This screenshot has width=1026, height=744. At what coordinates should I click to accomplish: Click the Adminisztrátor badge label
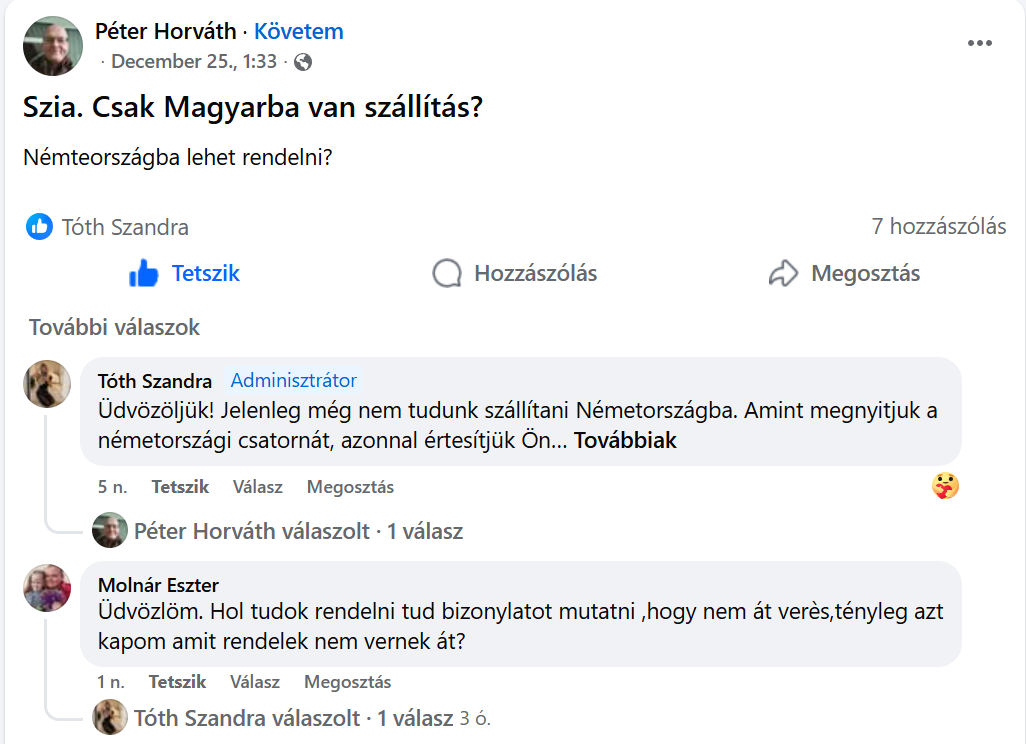[x=293, y=380]
